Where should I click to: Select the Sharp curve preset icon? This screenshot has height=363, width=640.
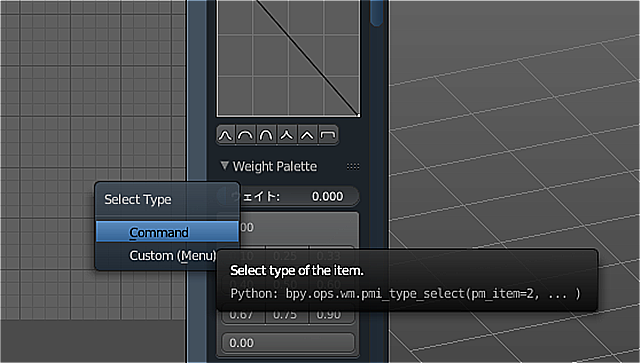click(x=287, y=135)
